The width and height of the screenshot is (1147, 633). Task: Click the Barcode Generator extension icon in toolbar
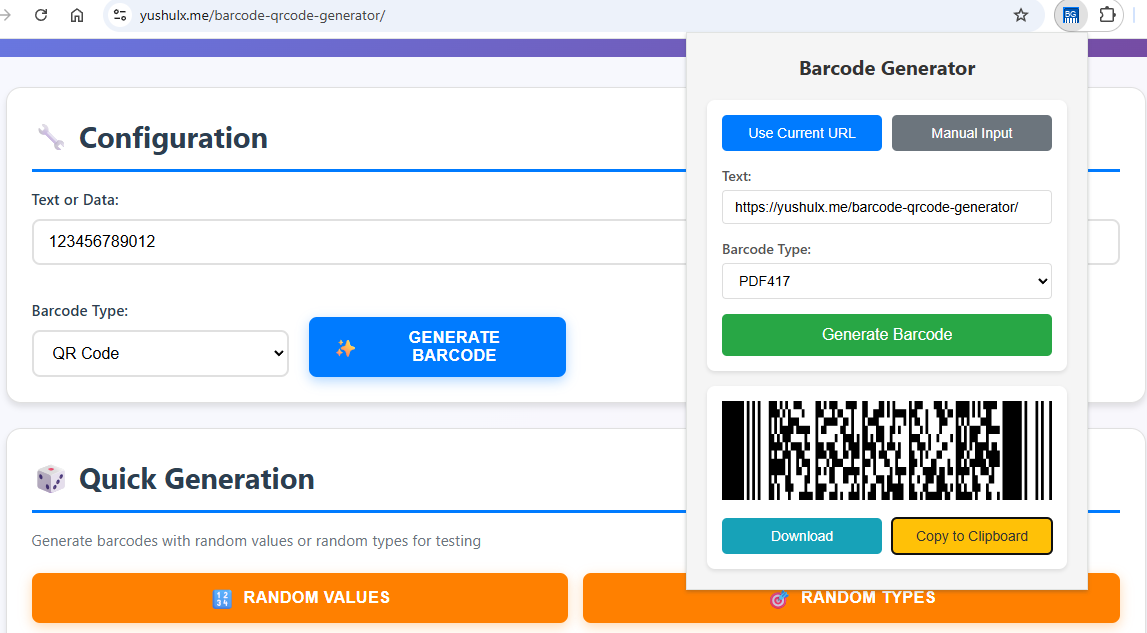(1070, 15)
